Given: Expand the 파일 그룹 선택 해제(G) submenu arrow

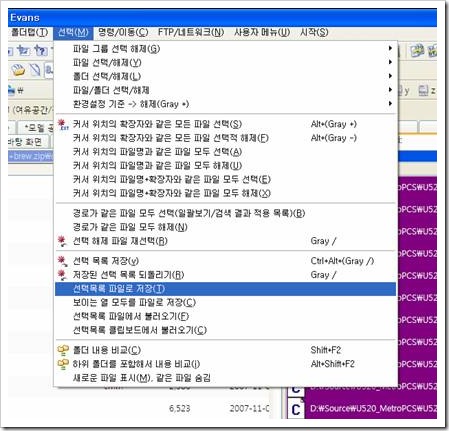Looking at the screenshot, I should pos(390,48).
